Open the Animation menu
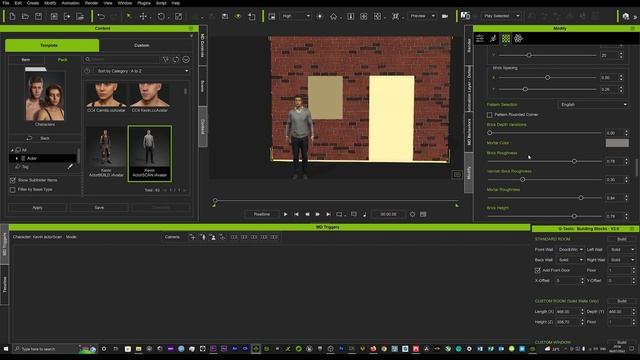This screenshot has width=640, height=360. click(71, 3)
